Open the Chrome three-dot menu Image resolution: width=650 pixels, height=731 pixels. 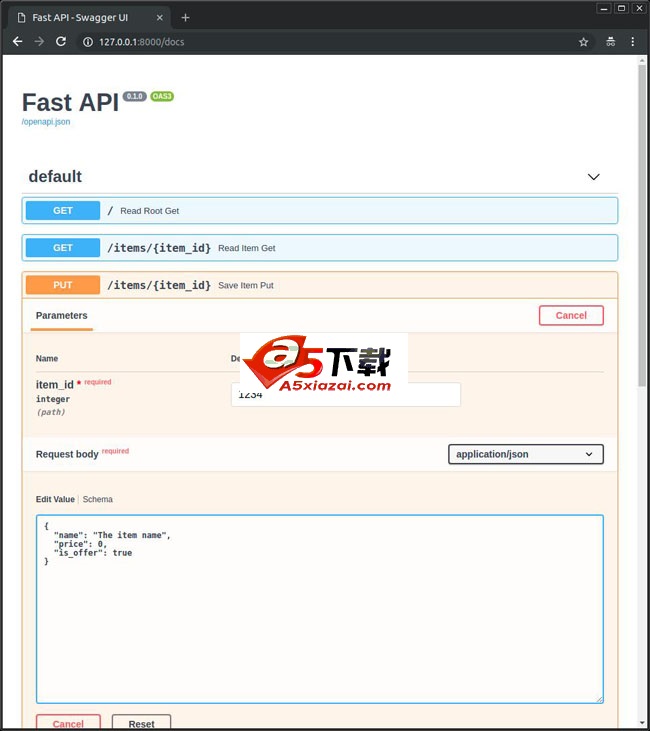[x=633, y=41]
